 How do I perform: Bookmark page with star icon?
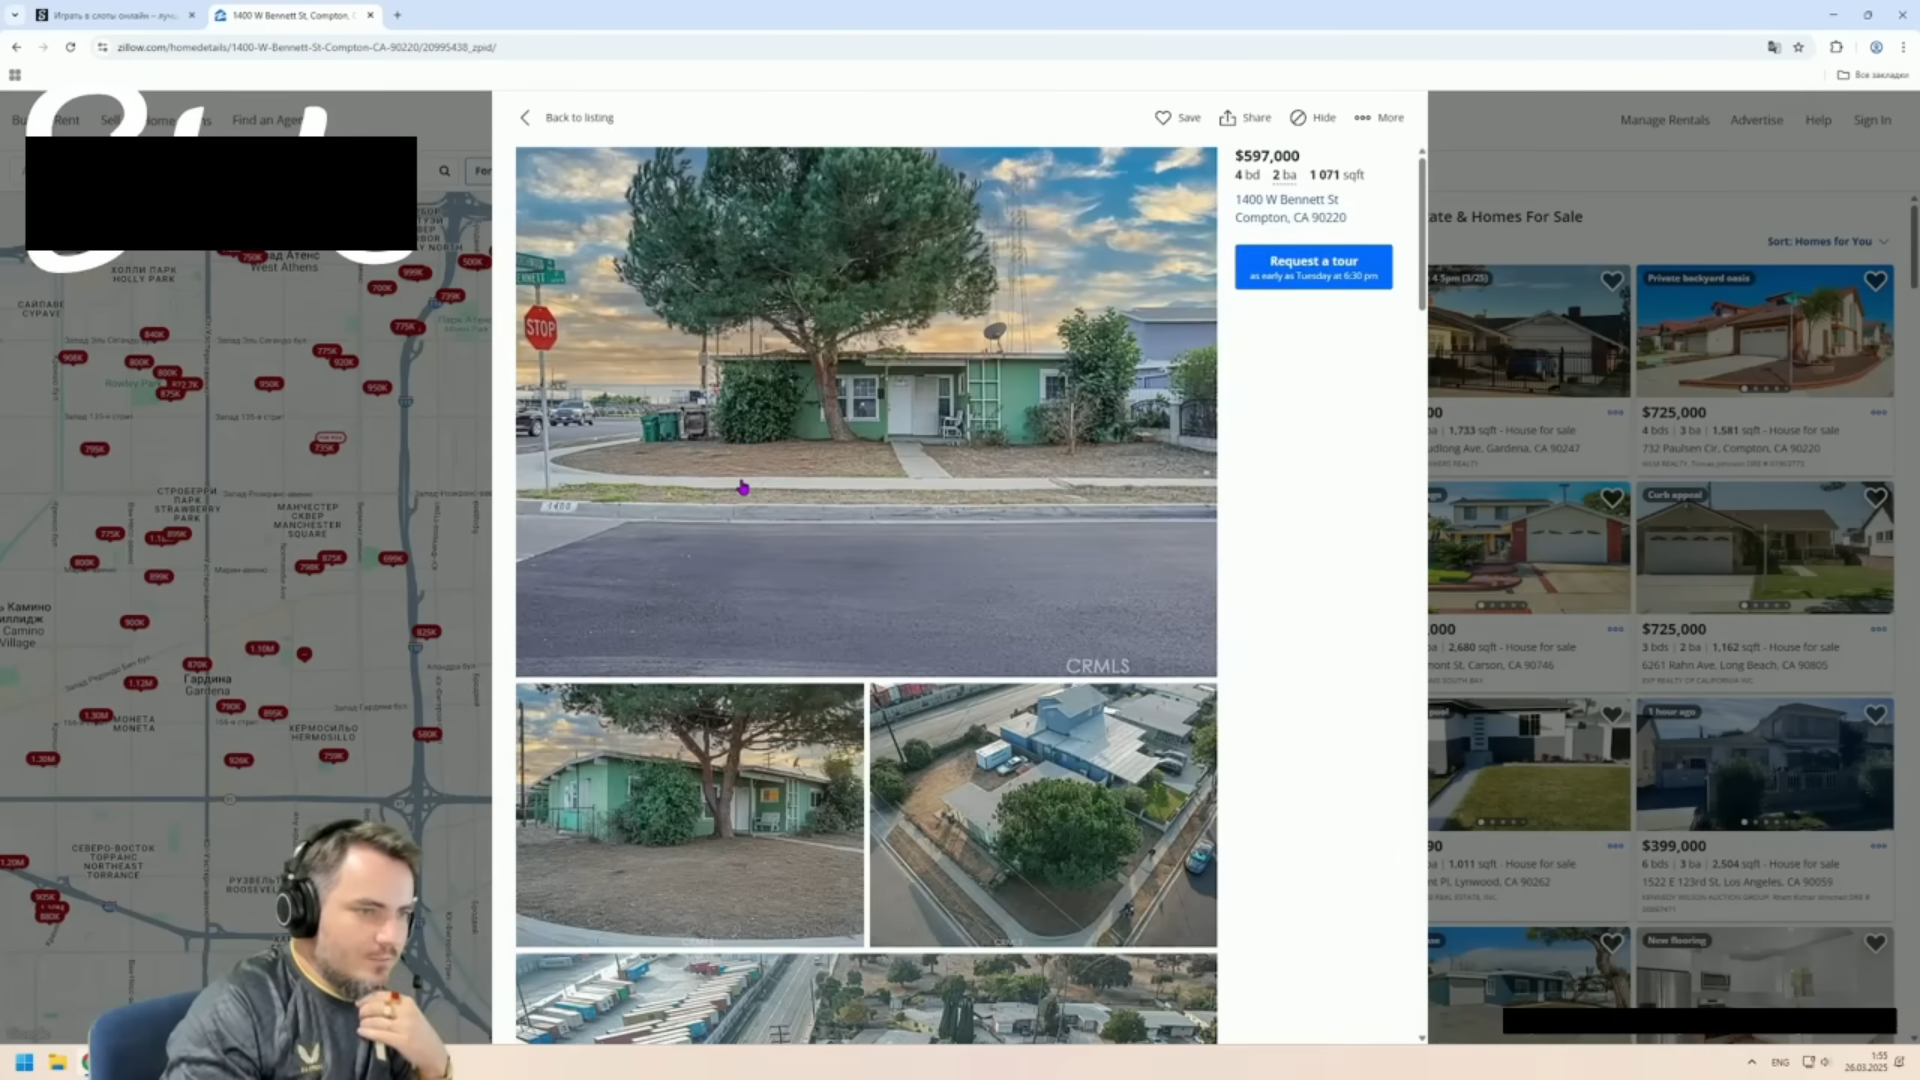1798,47
